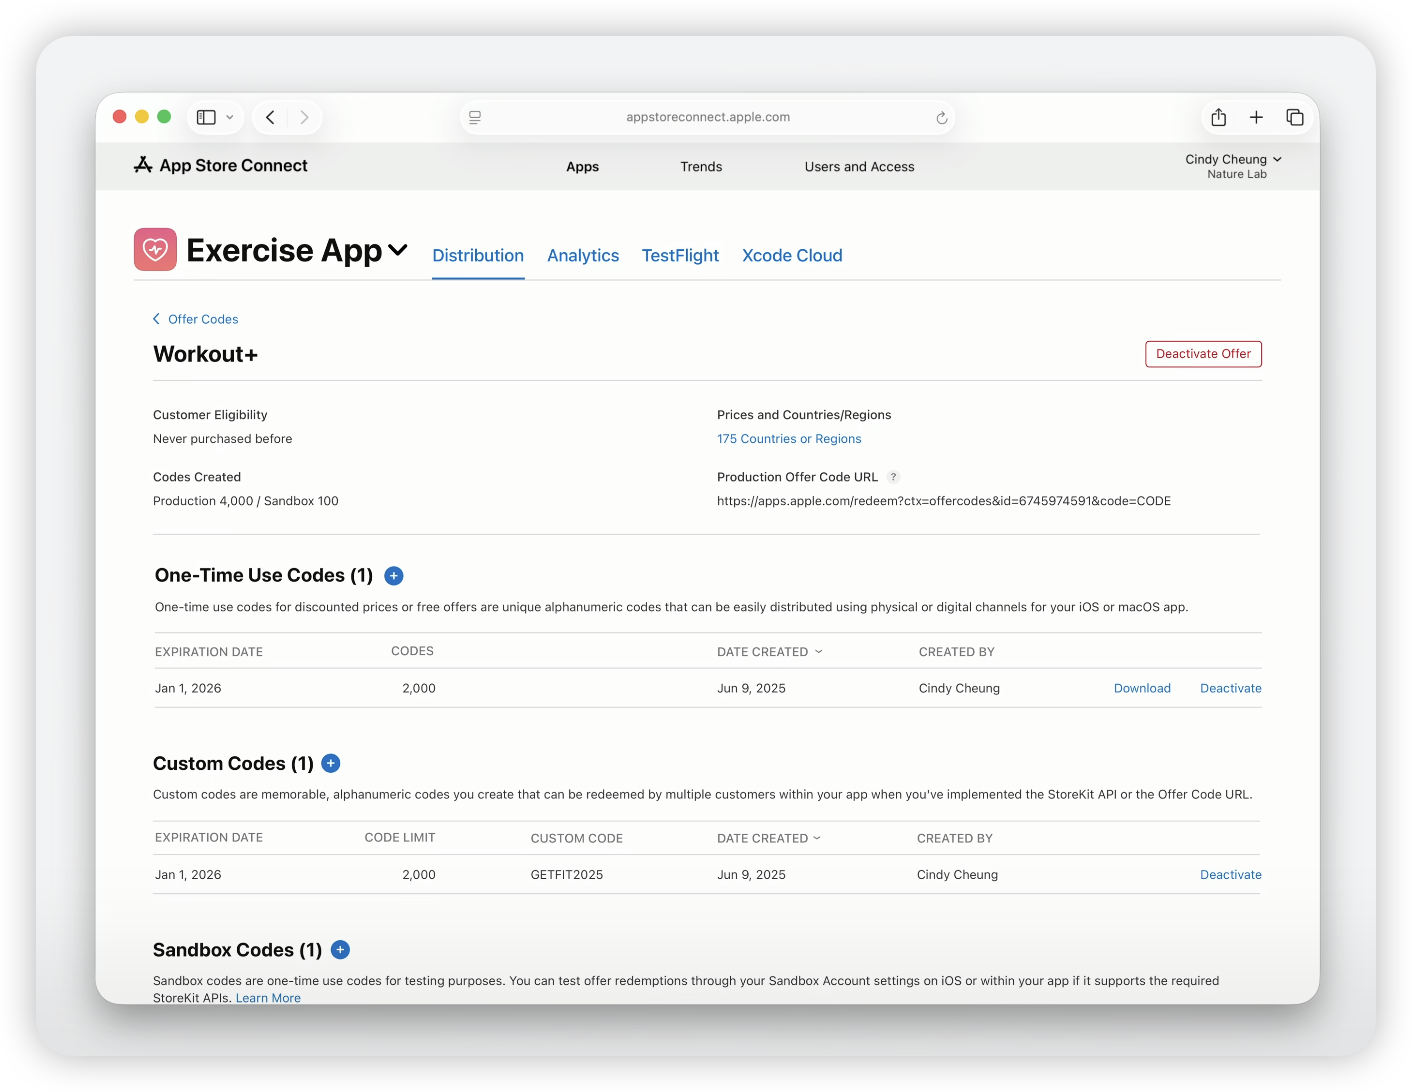Go back to Offer Codes
The width and height of the screenshot is (1412, 1092).
[x=196, y=319]
